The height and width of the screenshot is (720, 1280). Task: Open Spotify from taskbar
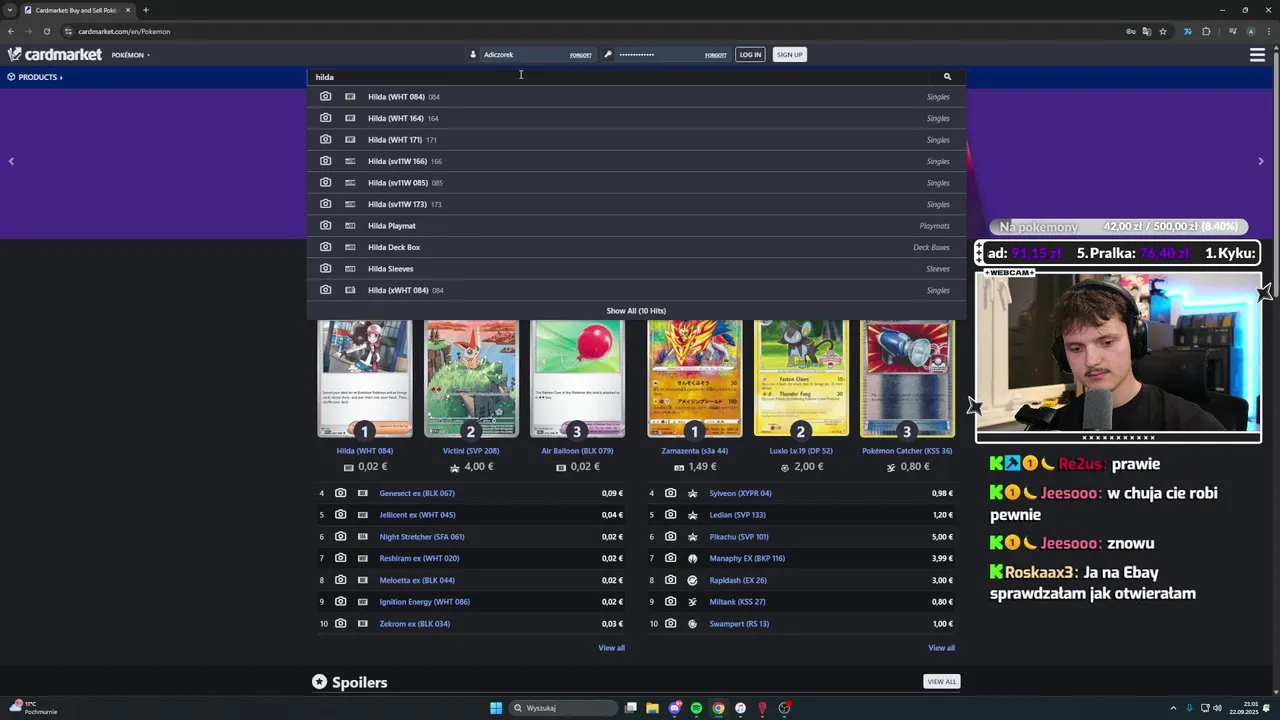697,708
